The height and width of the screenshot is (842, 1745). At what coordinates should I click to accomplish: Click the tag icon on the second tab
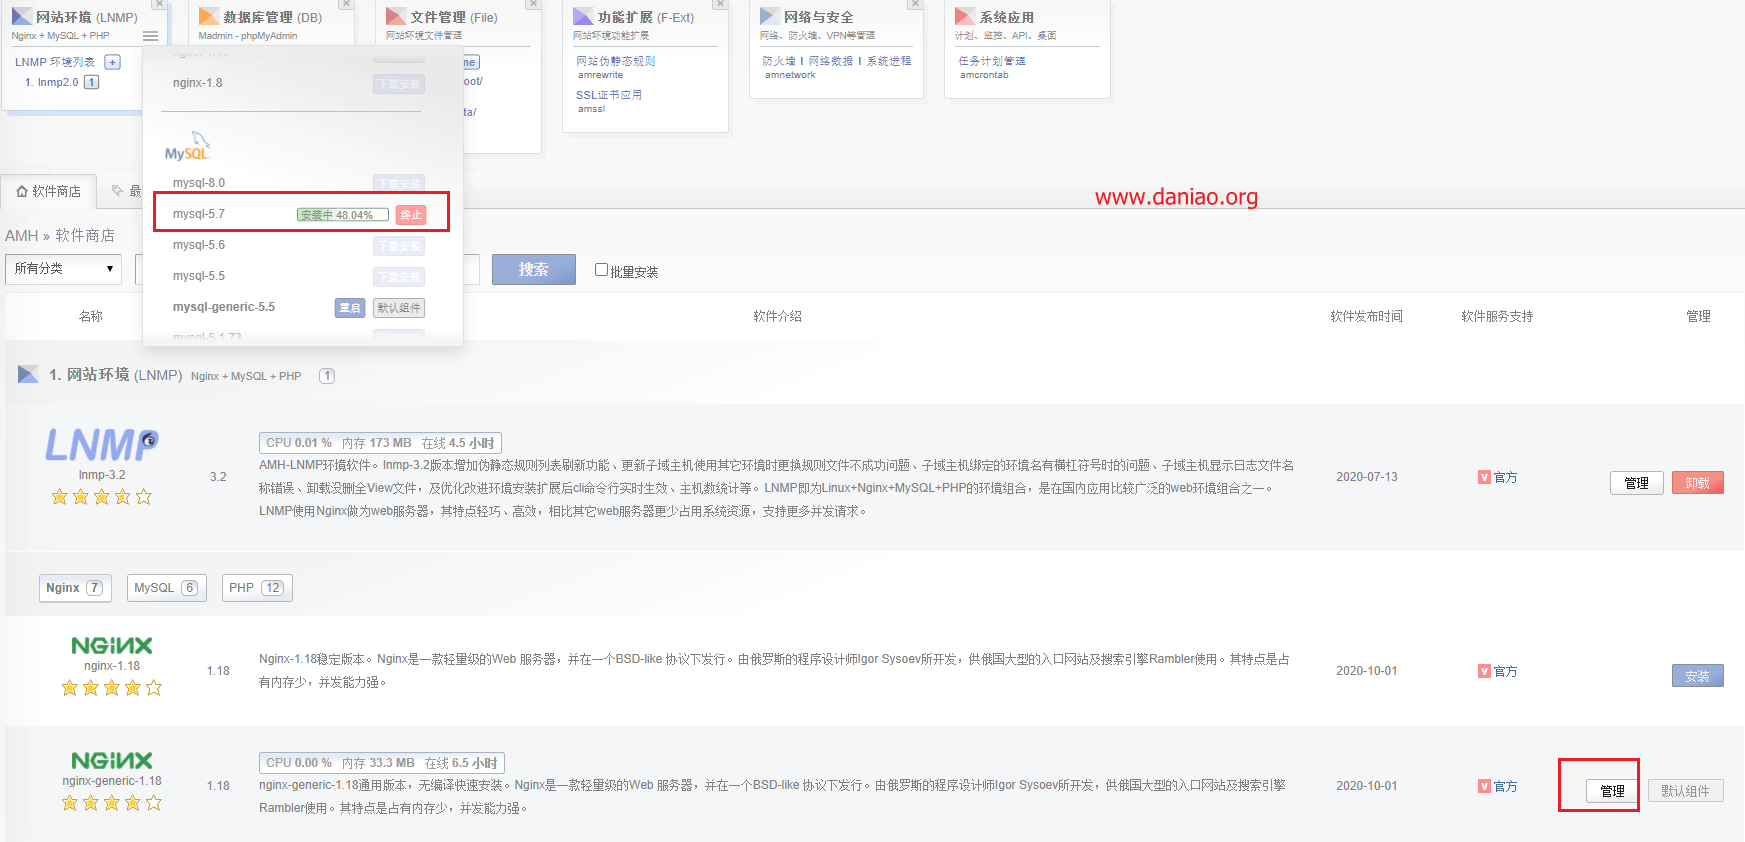[118, 191]
